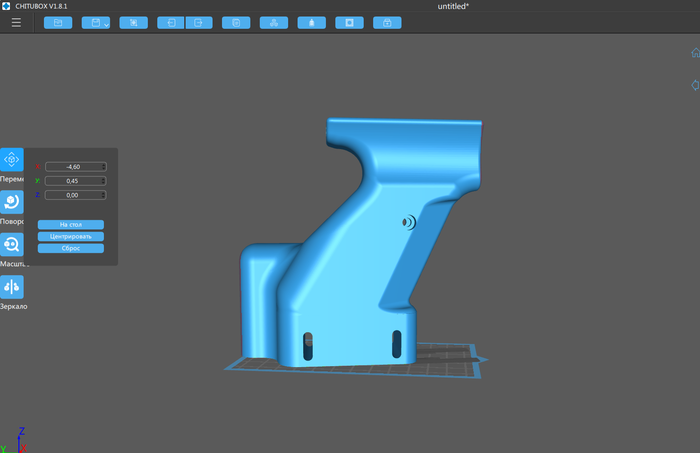
Task: Click the home view icon at right edge
Action: pos(696,53)
